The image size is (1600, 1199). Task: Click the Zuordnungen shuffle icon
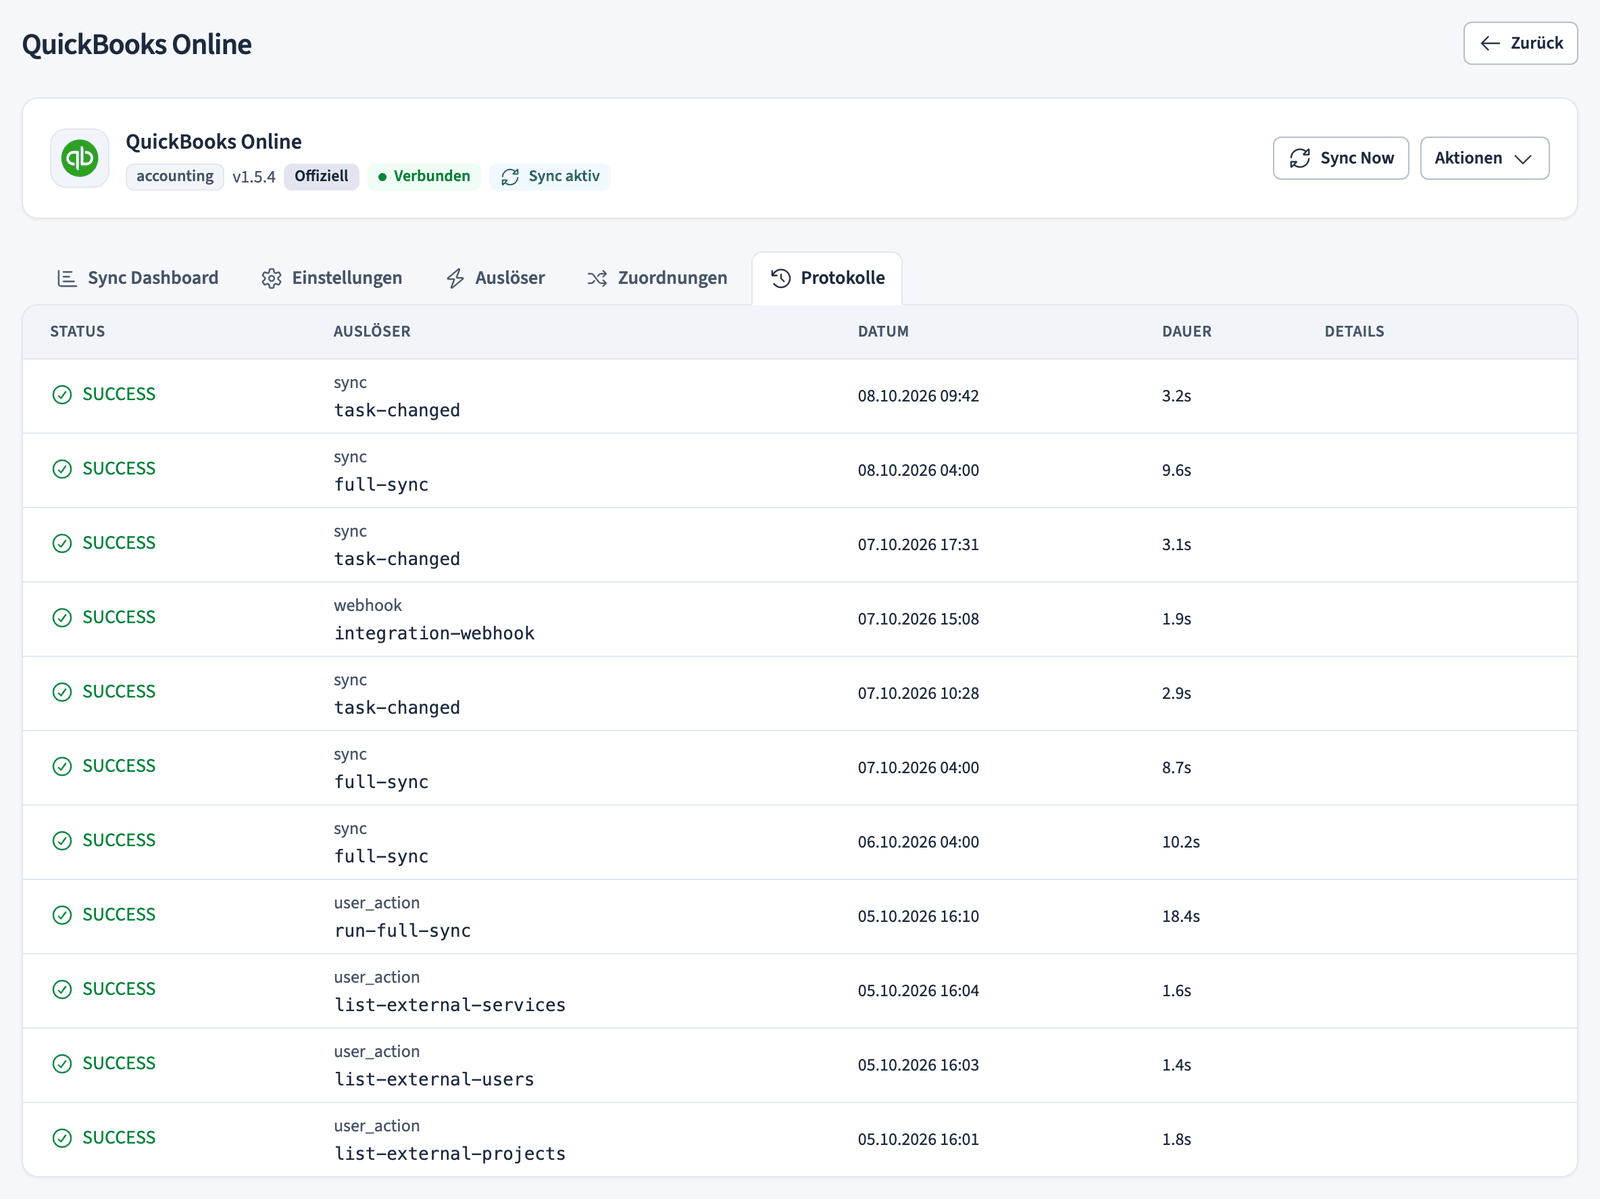tap(597, 278)
